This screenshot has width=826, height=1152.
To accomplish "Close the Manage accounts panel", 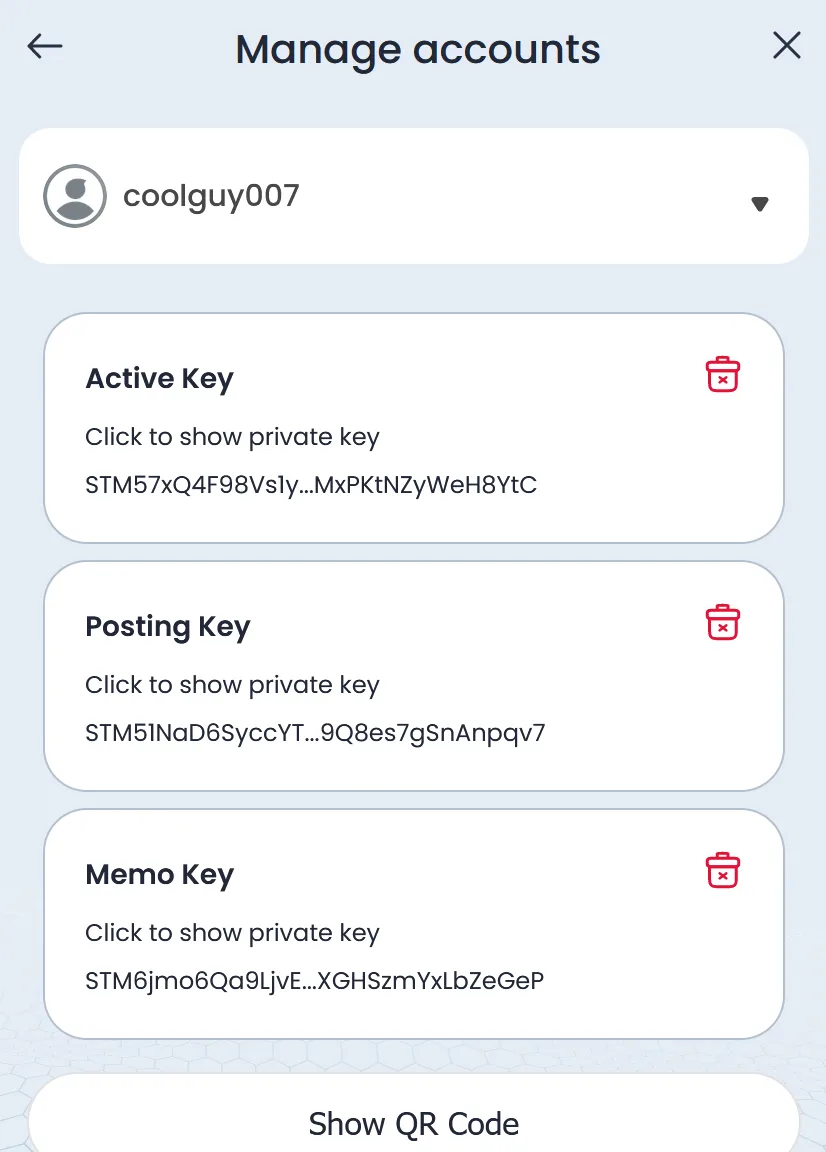I will point(786,46).
